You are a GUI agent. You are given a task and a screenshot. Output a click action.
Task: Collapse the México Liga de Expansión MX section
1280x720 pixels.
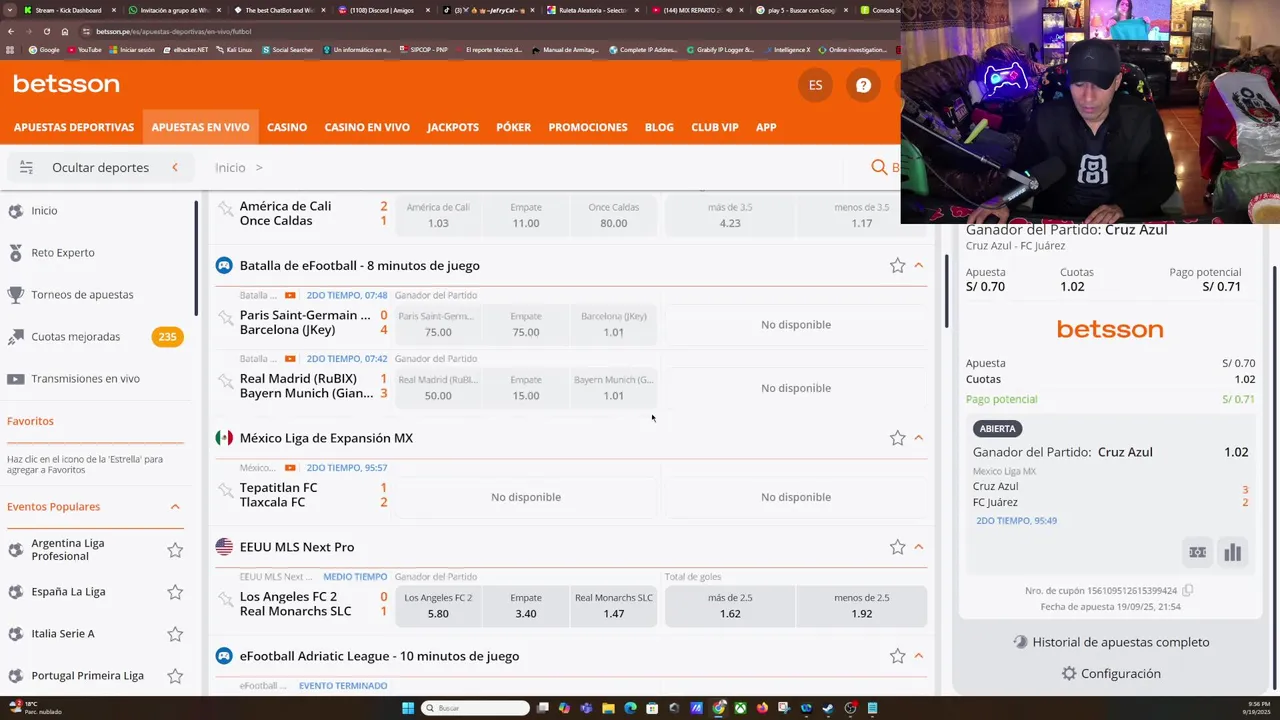tap(919, 438)
